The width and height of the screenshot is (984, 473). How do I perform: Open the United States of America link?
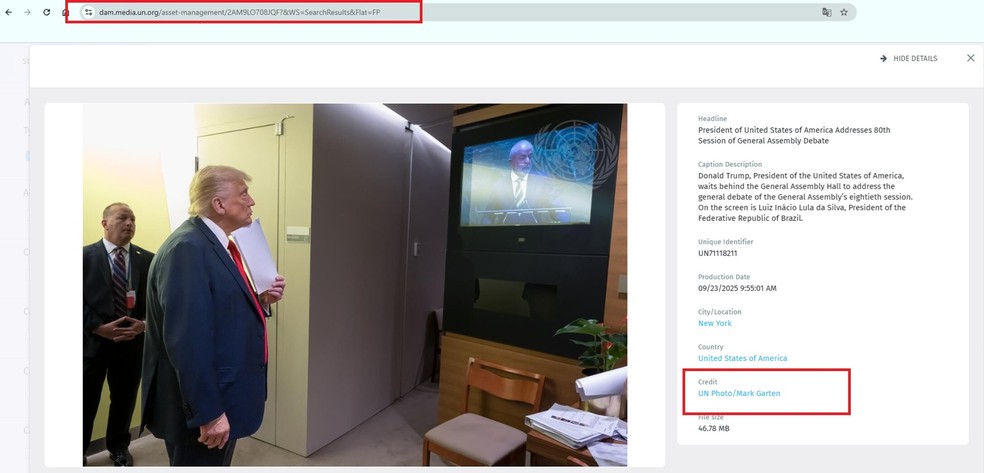click(x=742, y=358)
